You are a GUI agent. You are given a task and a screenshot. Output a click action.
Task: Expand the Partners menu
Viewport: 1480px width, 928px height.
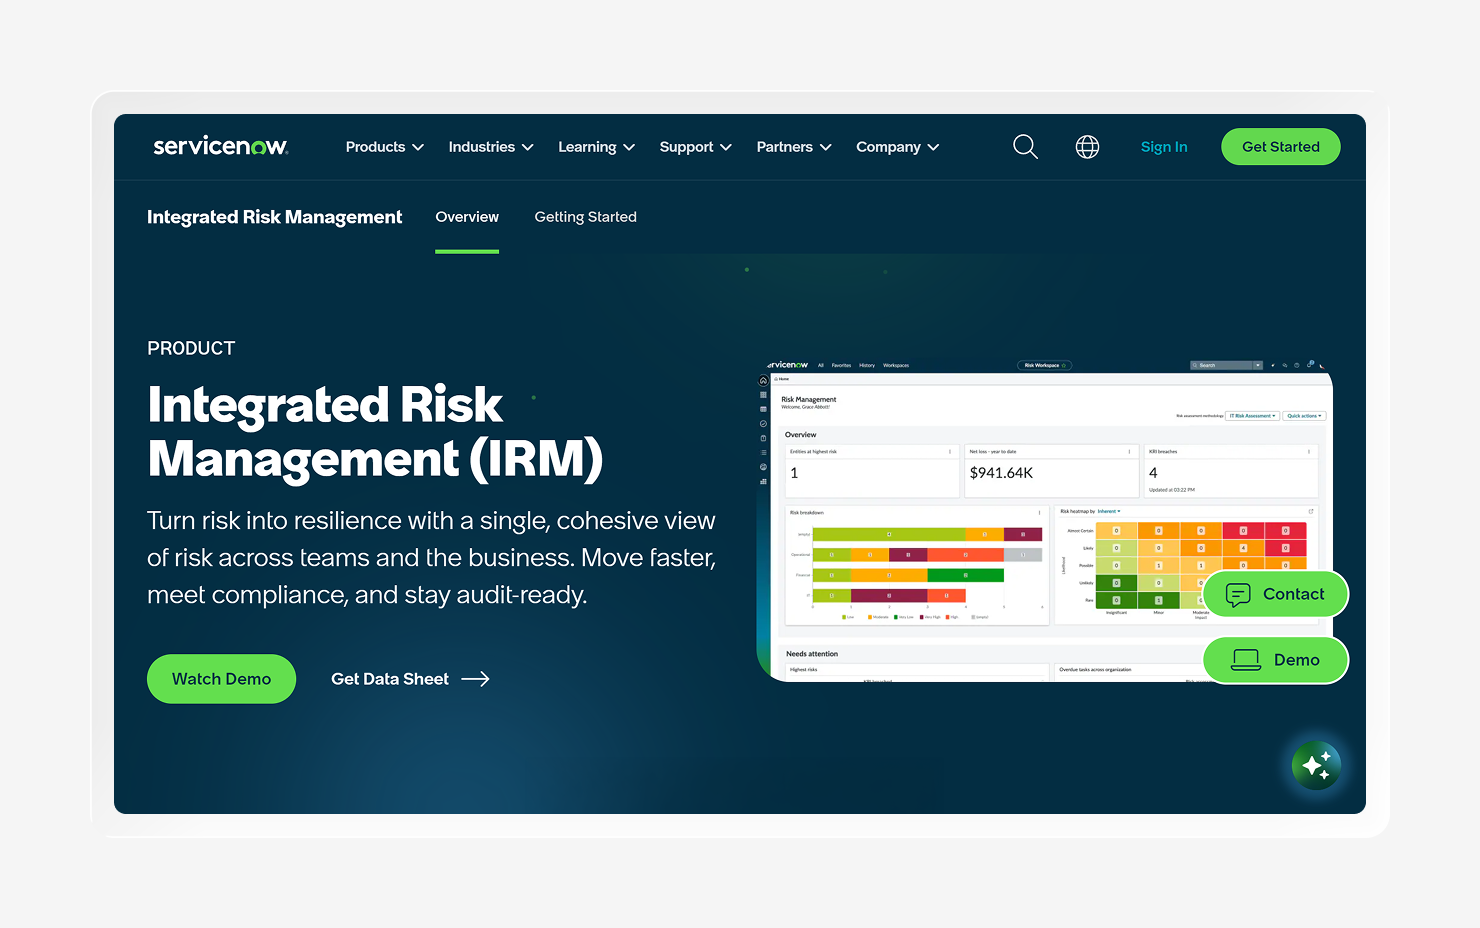[x=794, y=147]
